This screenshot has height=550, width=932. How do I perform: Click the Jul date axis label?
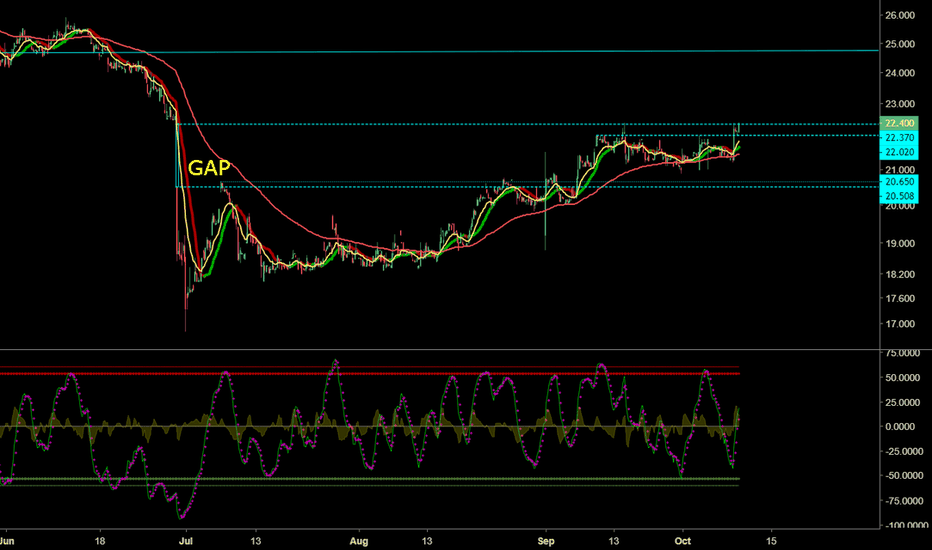pos(185,541)
